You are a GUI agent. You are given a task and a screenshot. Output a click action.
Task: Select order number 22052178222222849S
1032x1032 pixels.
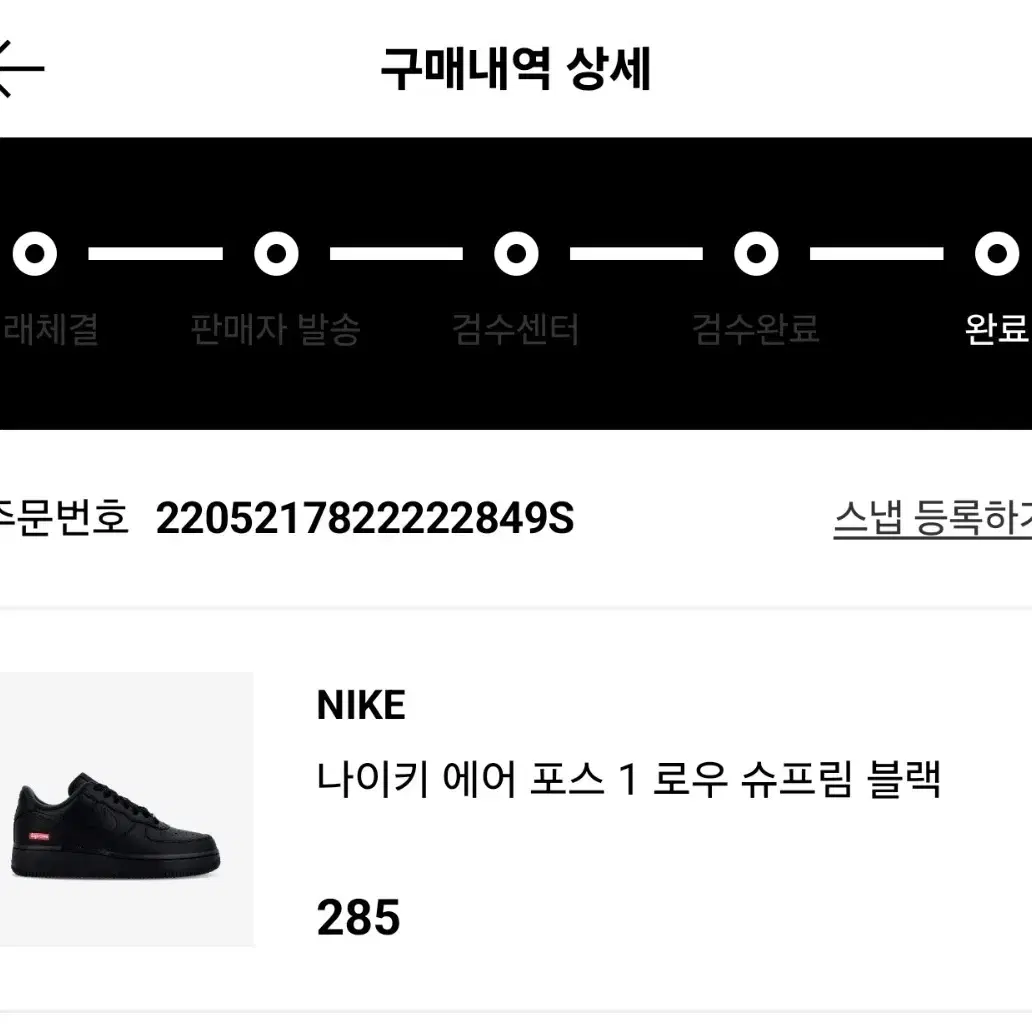365,519
